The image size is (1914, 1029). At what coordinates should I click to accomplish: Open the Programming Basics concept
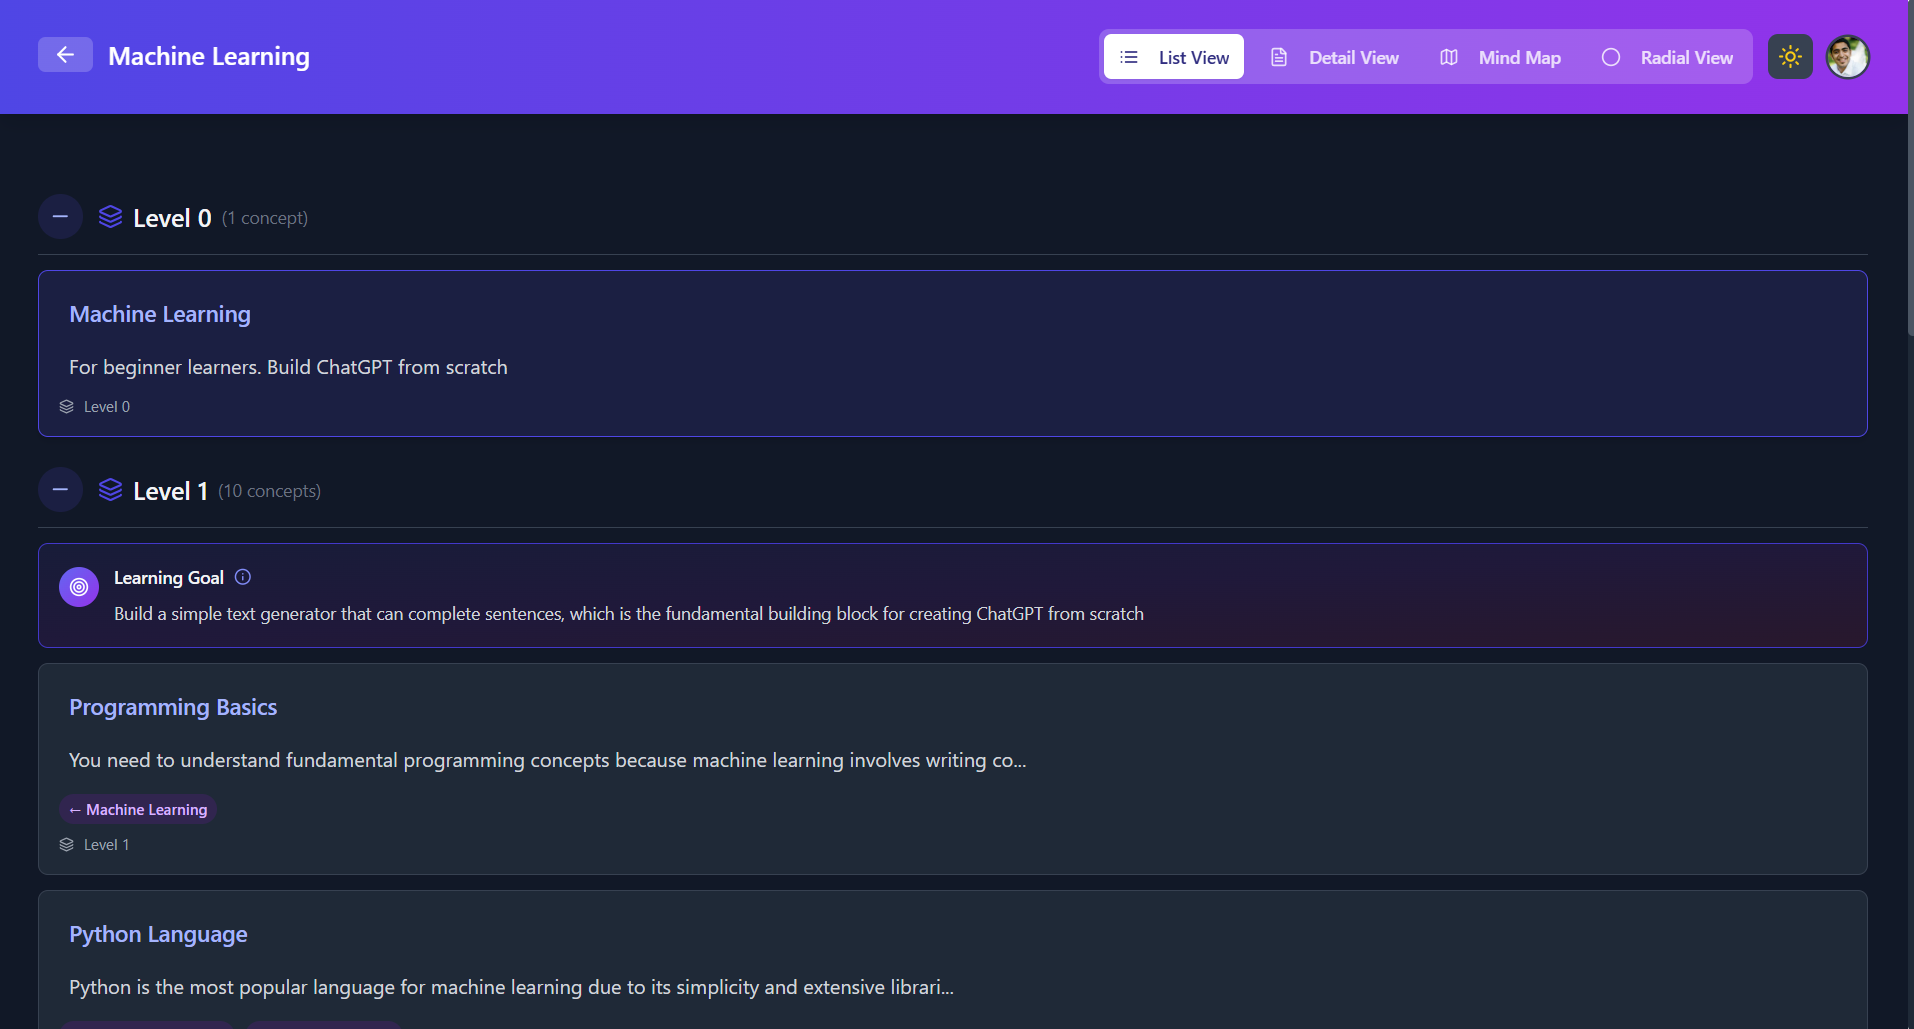(173, 707)
